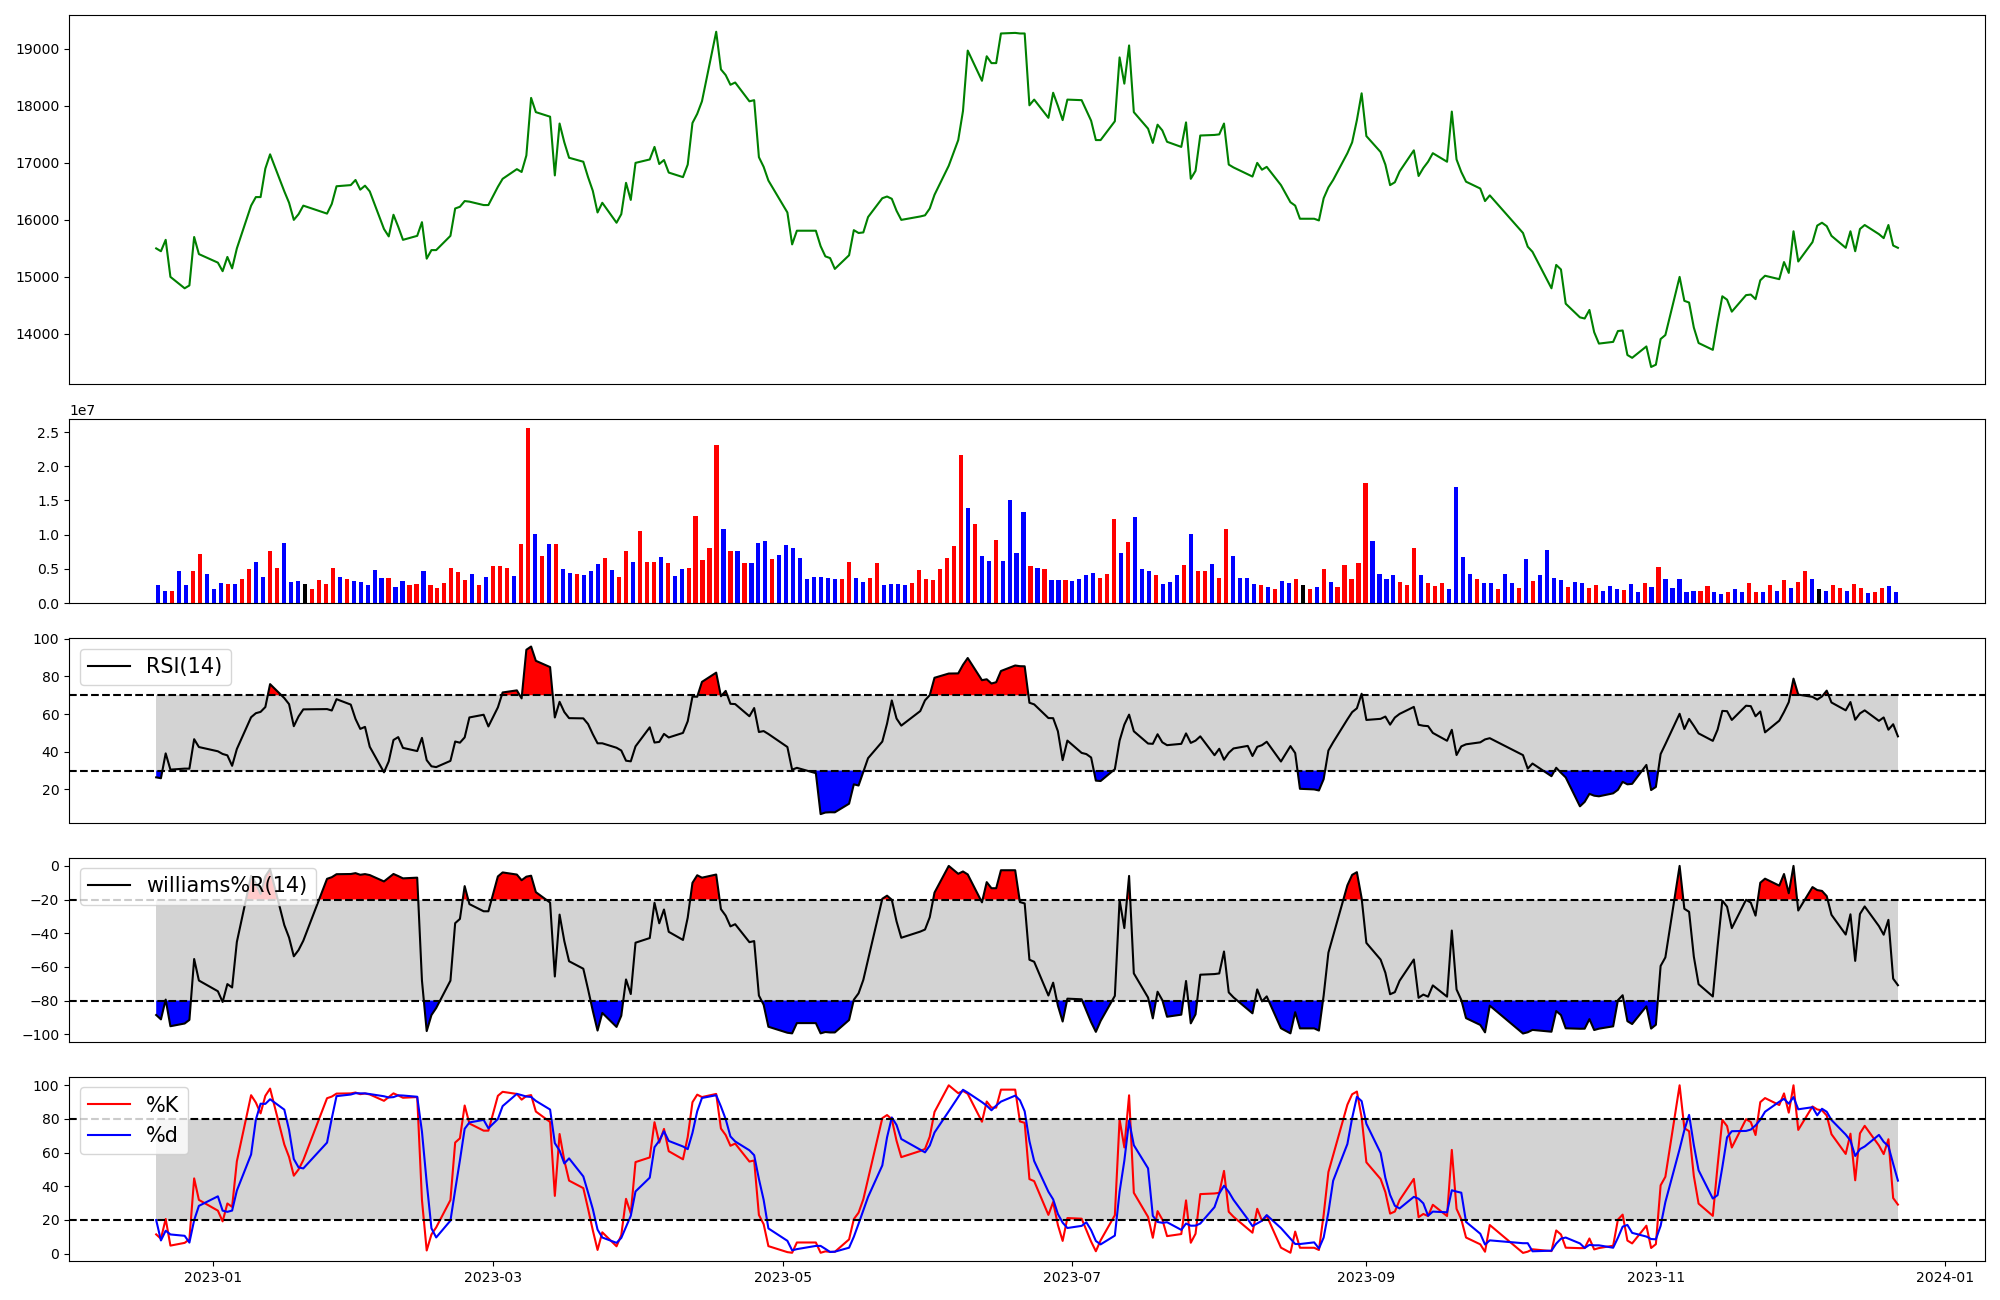Viewport: 2000px width, 1300px height.
Task: Click the RSI(14) legend label
Action: click(184, 666)
